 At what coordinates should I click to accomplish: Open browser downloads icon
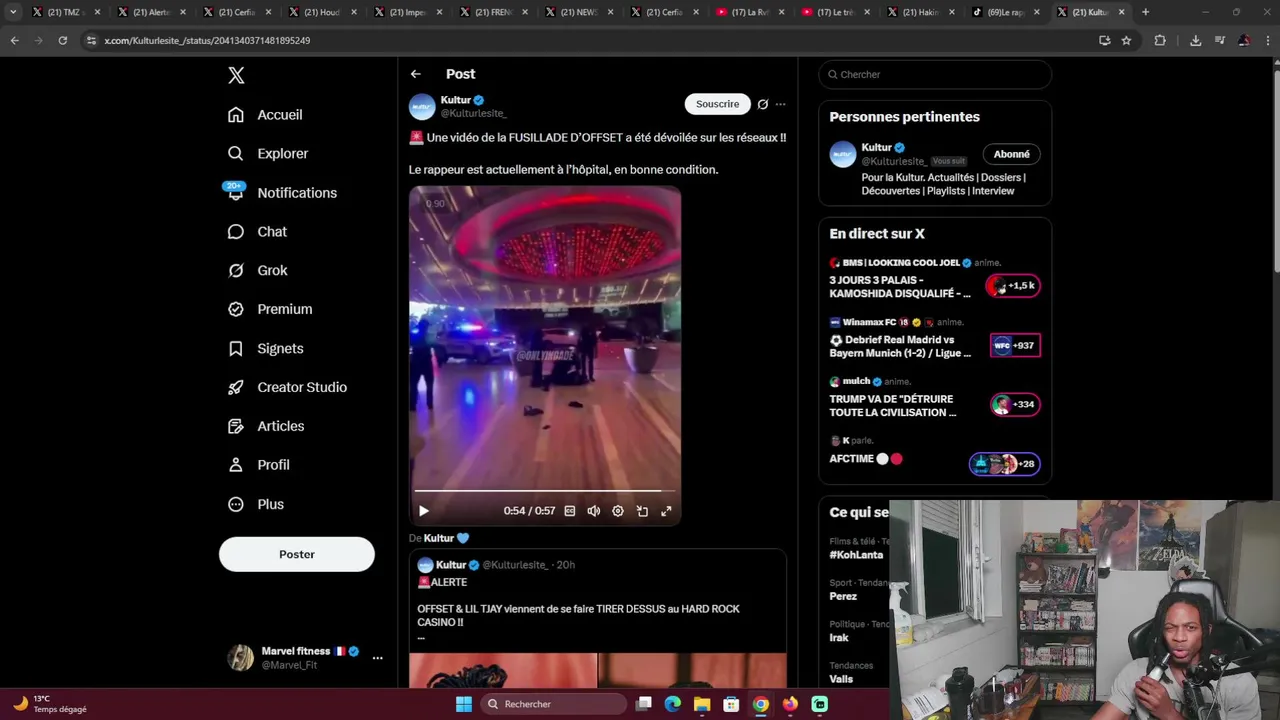pos(1195,40)
